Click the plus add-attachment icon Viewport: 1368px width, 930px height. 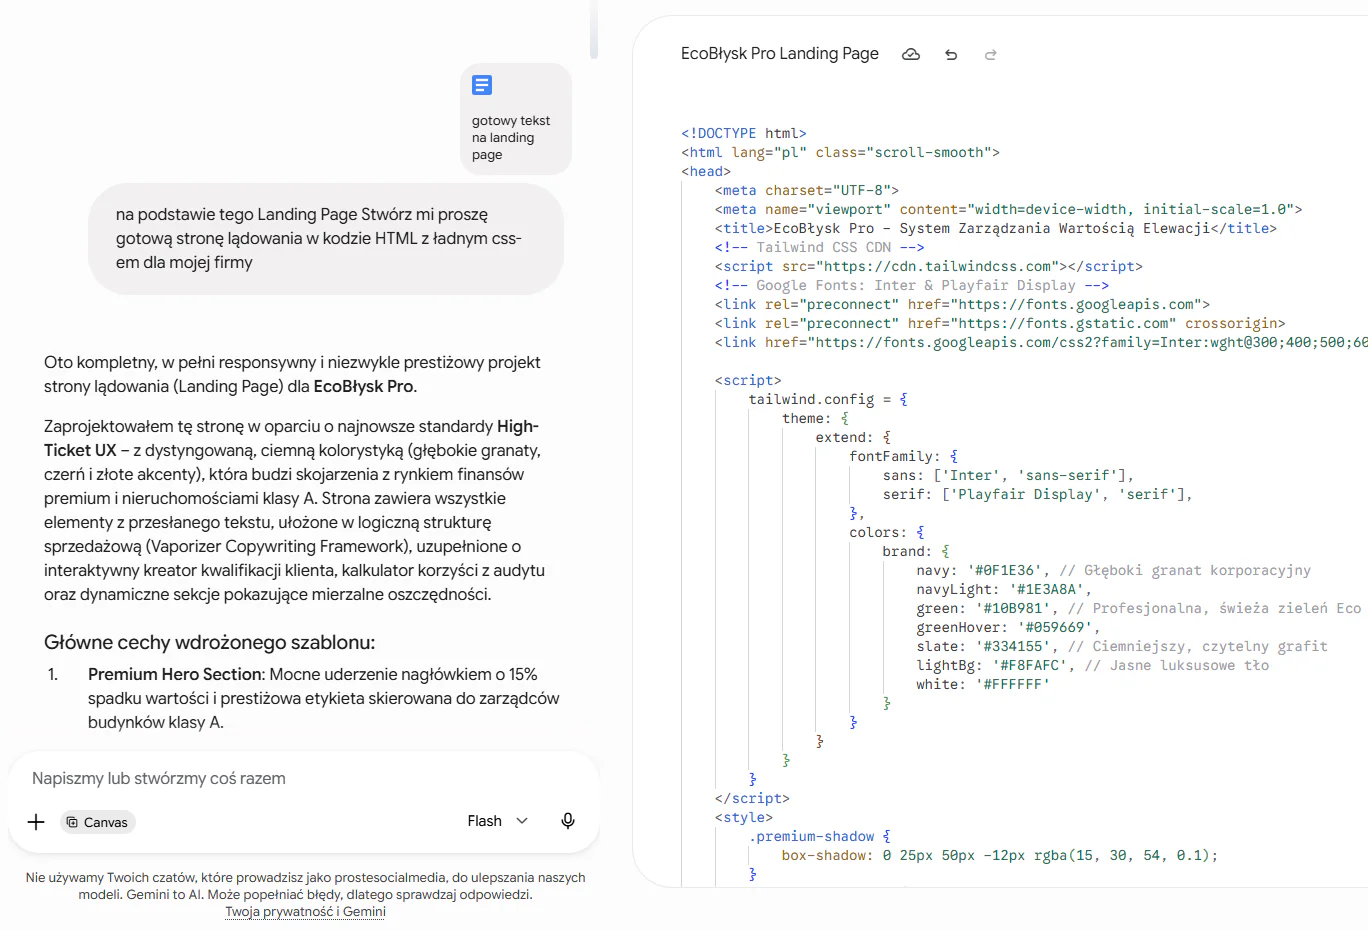click(36, 822)
